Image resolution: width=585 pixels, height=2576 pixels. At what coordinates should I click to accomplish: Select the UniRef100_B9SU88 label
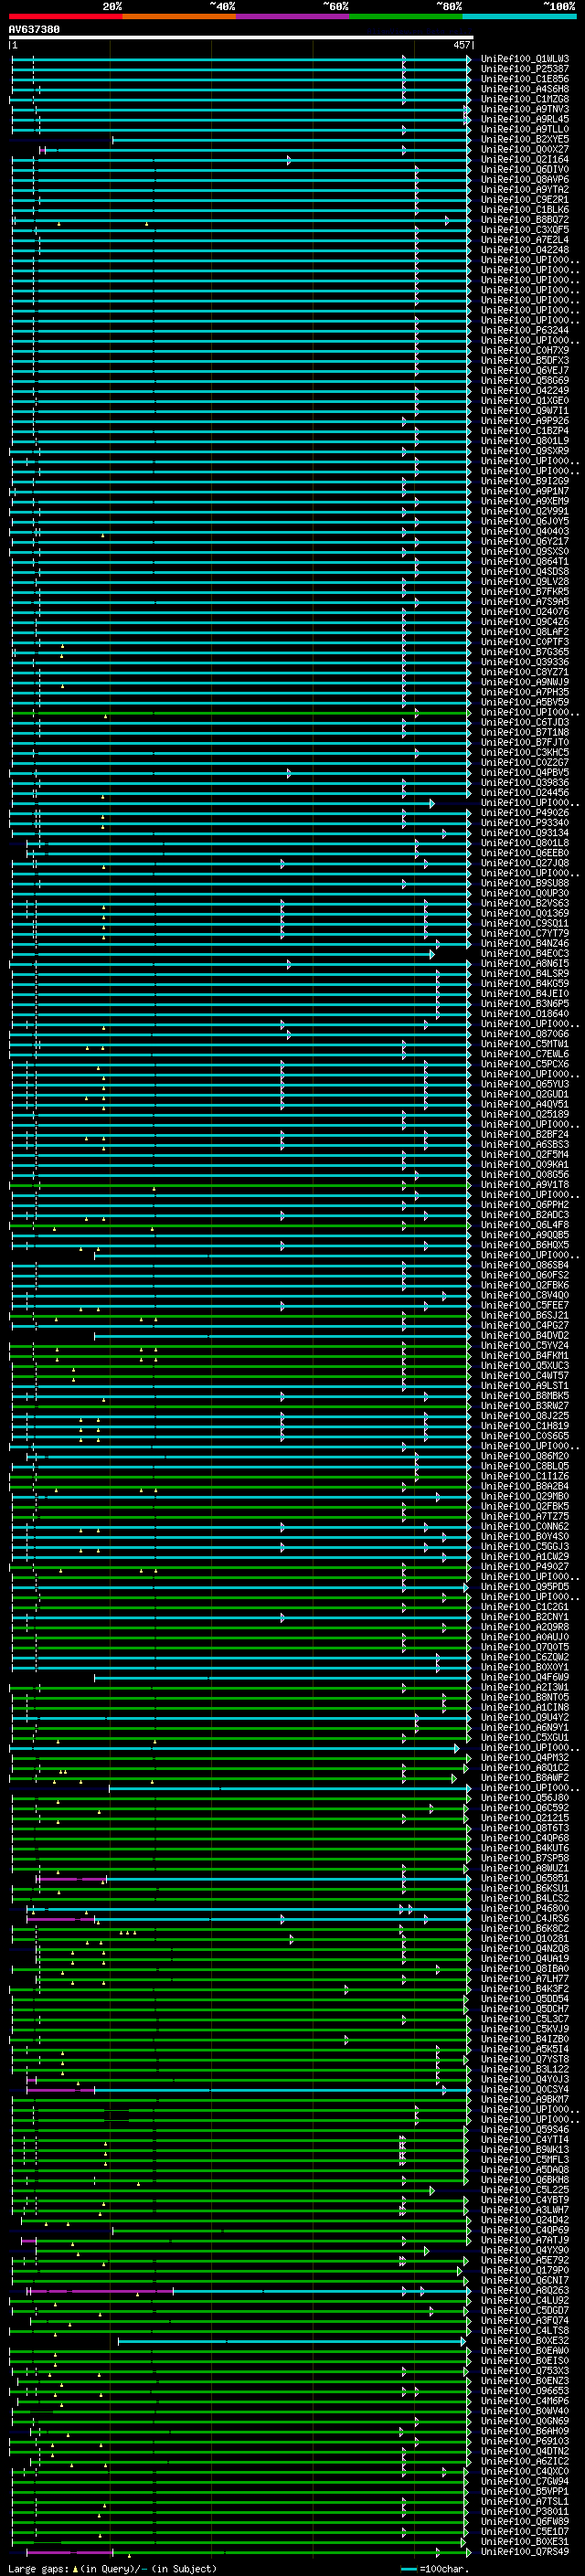[x=525, y=883]
